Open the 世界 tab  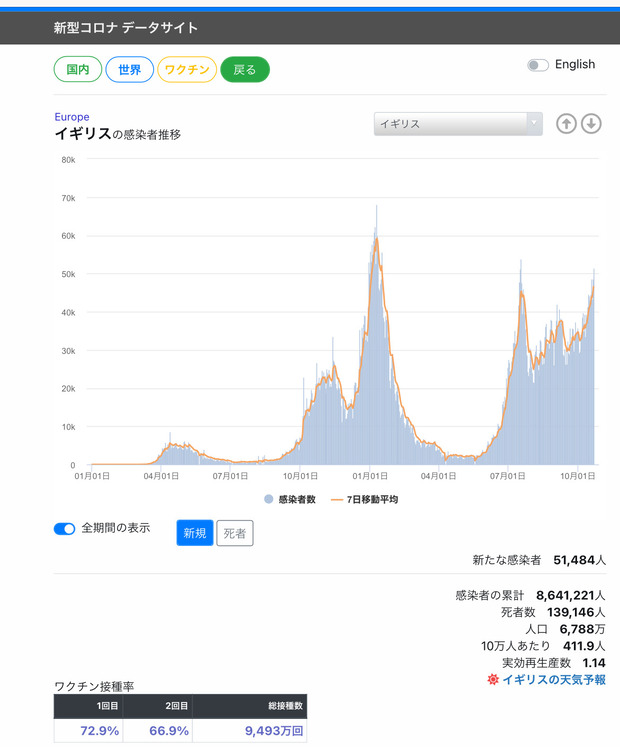coord(129,70)
